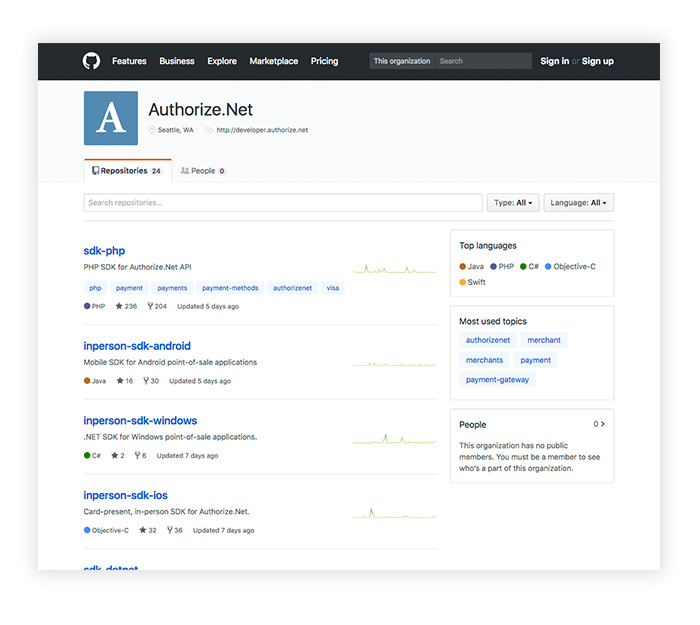The image size is (700, 625).
Task: Click the Authorize.Net avatar image
Action: (x=111, y=118)
